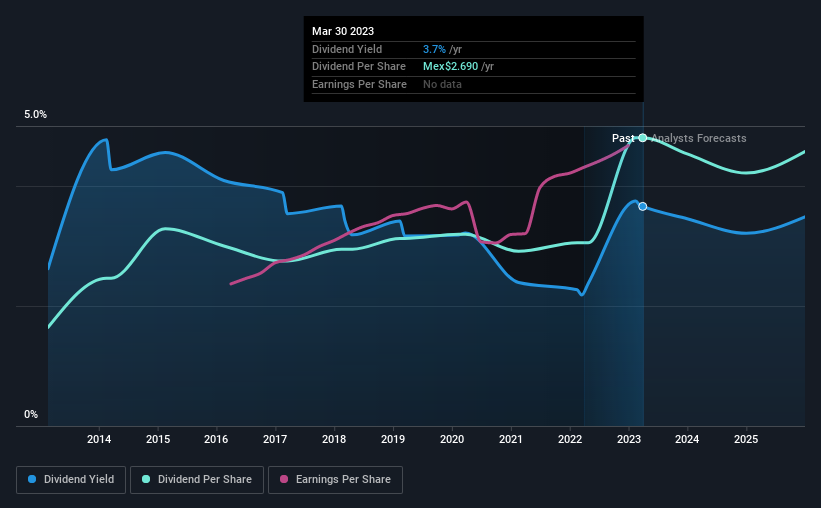Toggle the Earnings Per Share legend button
This screenshot has width=821, height=508.
335,480
